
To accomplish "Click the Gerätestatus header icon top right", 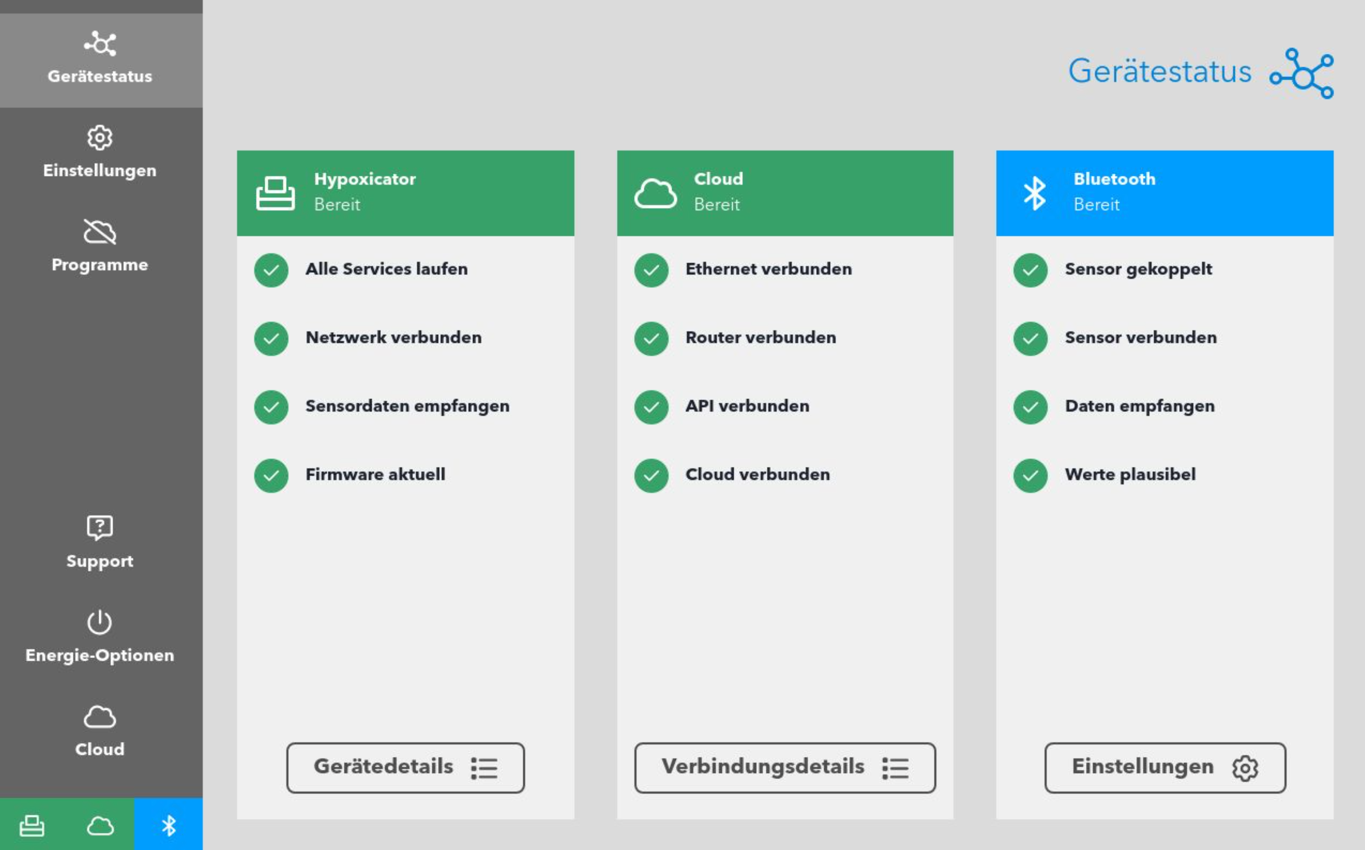I will pyautogui.click(x=1301, y=73).
